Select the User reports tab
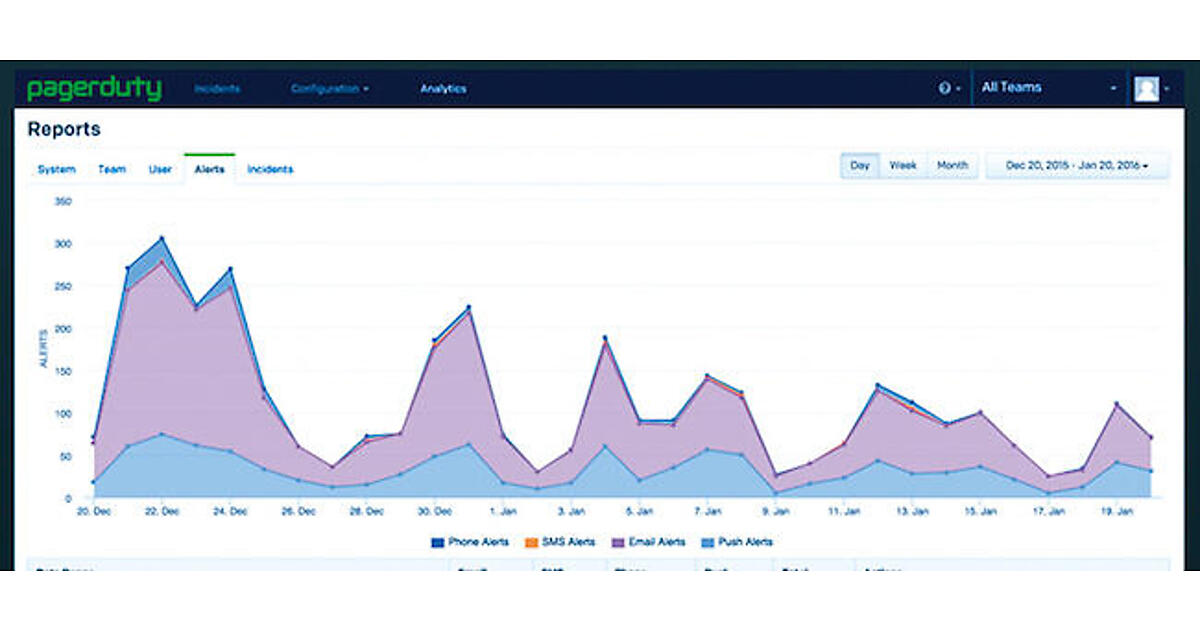1200x630 pixels. [160, 170]
